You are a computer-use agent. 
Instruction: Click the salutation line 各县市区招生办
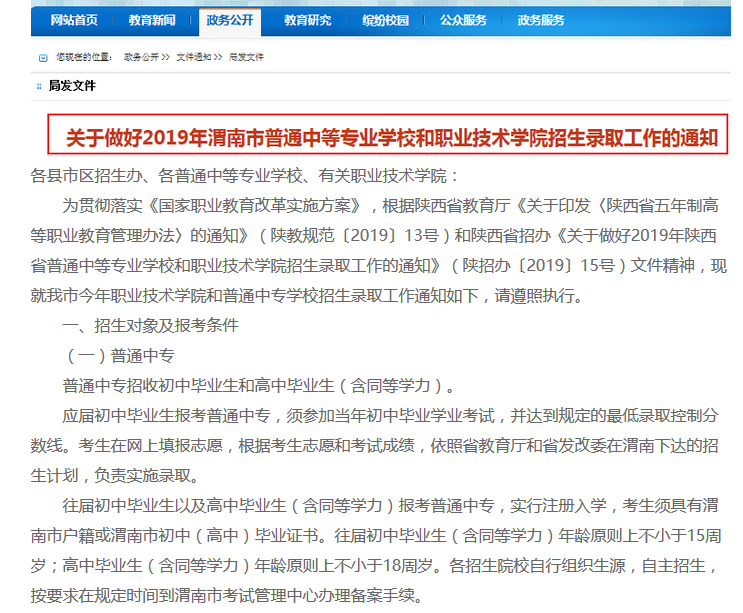coord(245,176)
